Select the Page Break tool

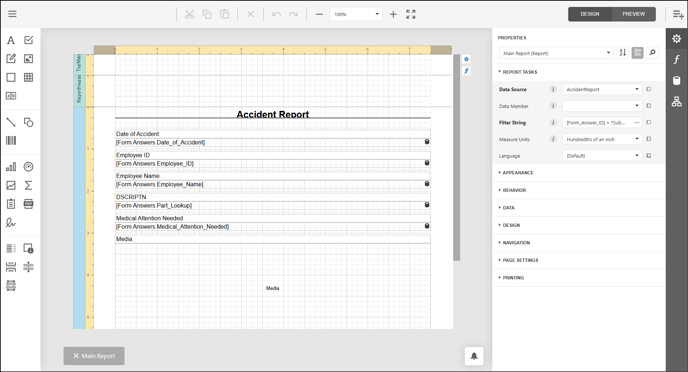[x=11, y=267]
